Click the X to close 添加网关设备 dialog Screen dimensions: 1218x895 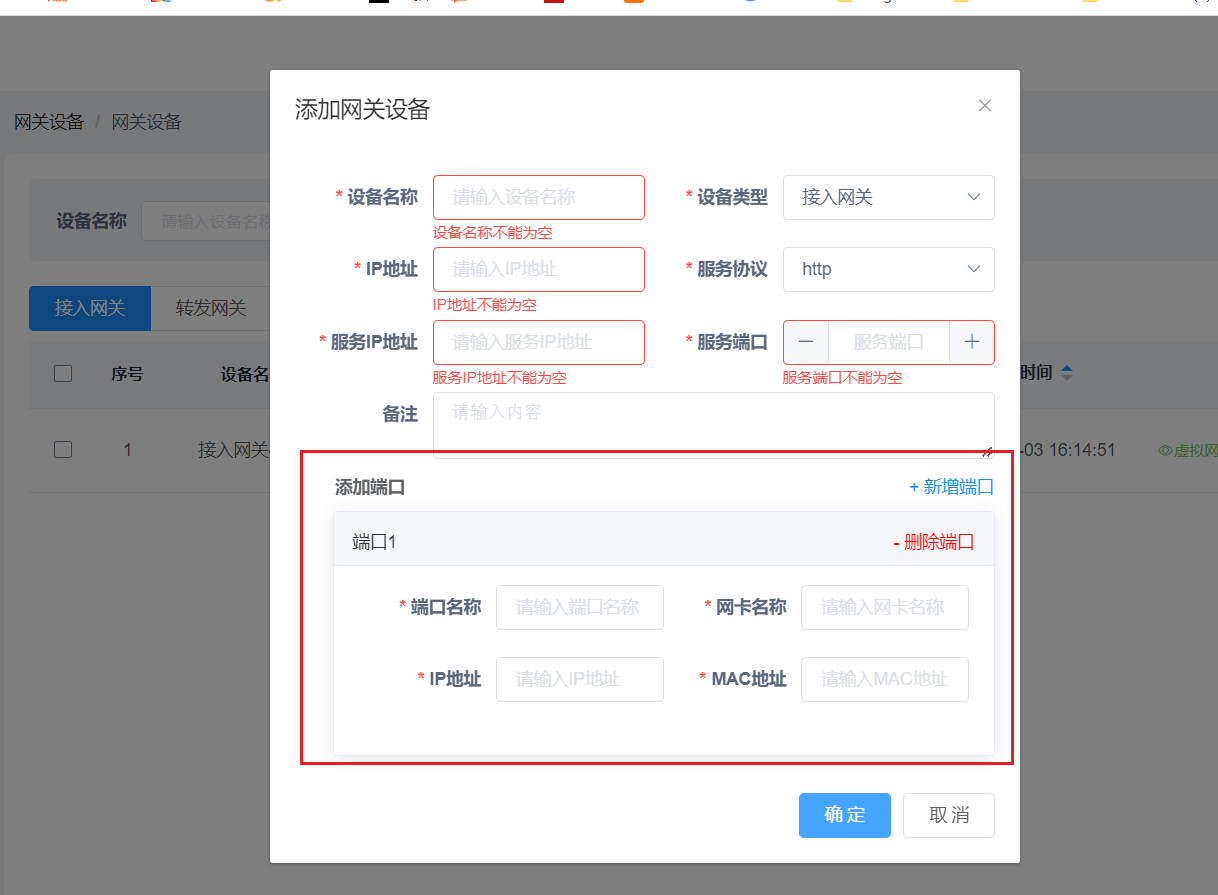point(985,105)
